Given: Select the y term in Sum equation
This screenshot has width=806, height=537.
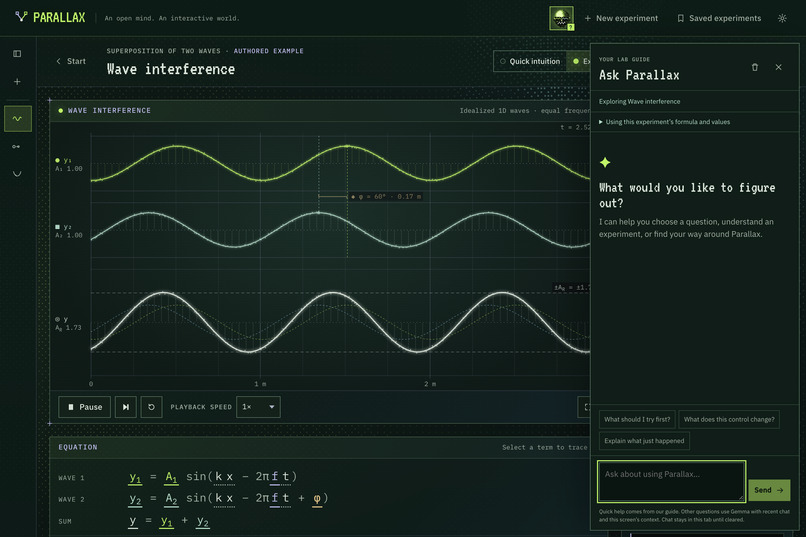Looking at the screenshot, I should 133,521.
